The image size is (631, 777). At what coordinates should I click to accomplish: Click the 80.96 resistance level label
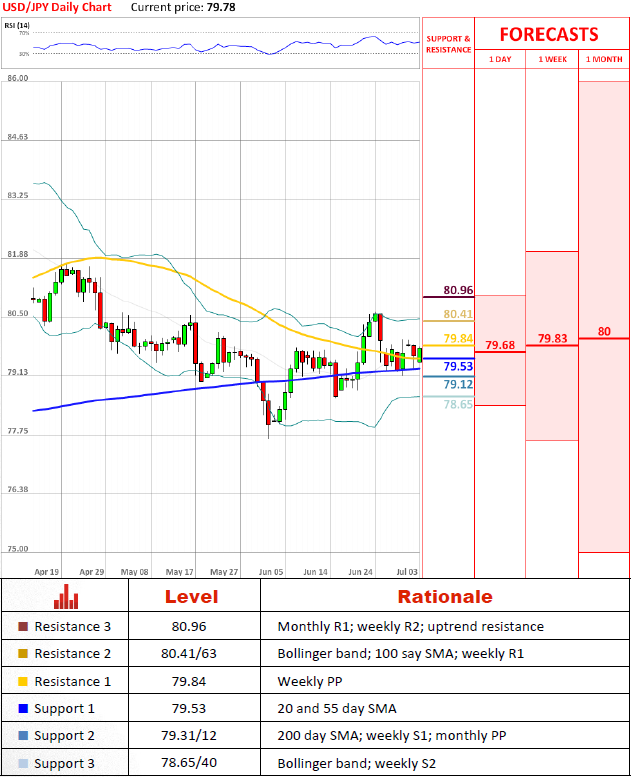pyautogui.click(x=458, y=290)
